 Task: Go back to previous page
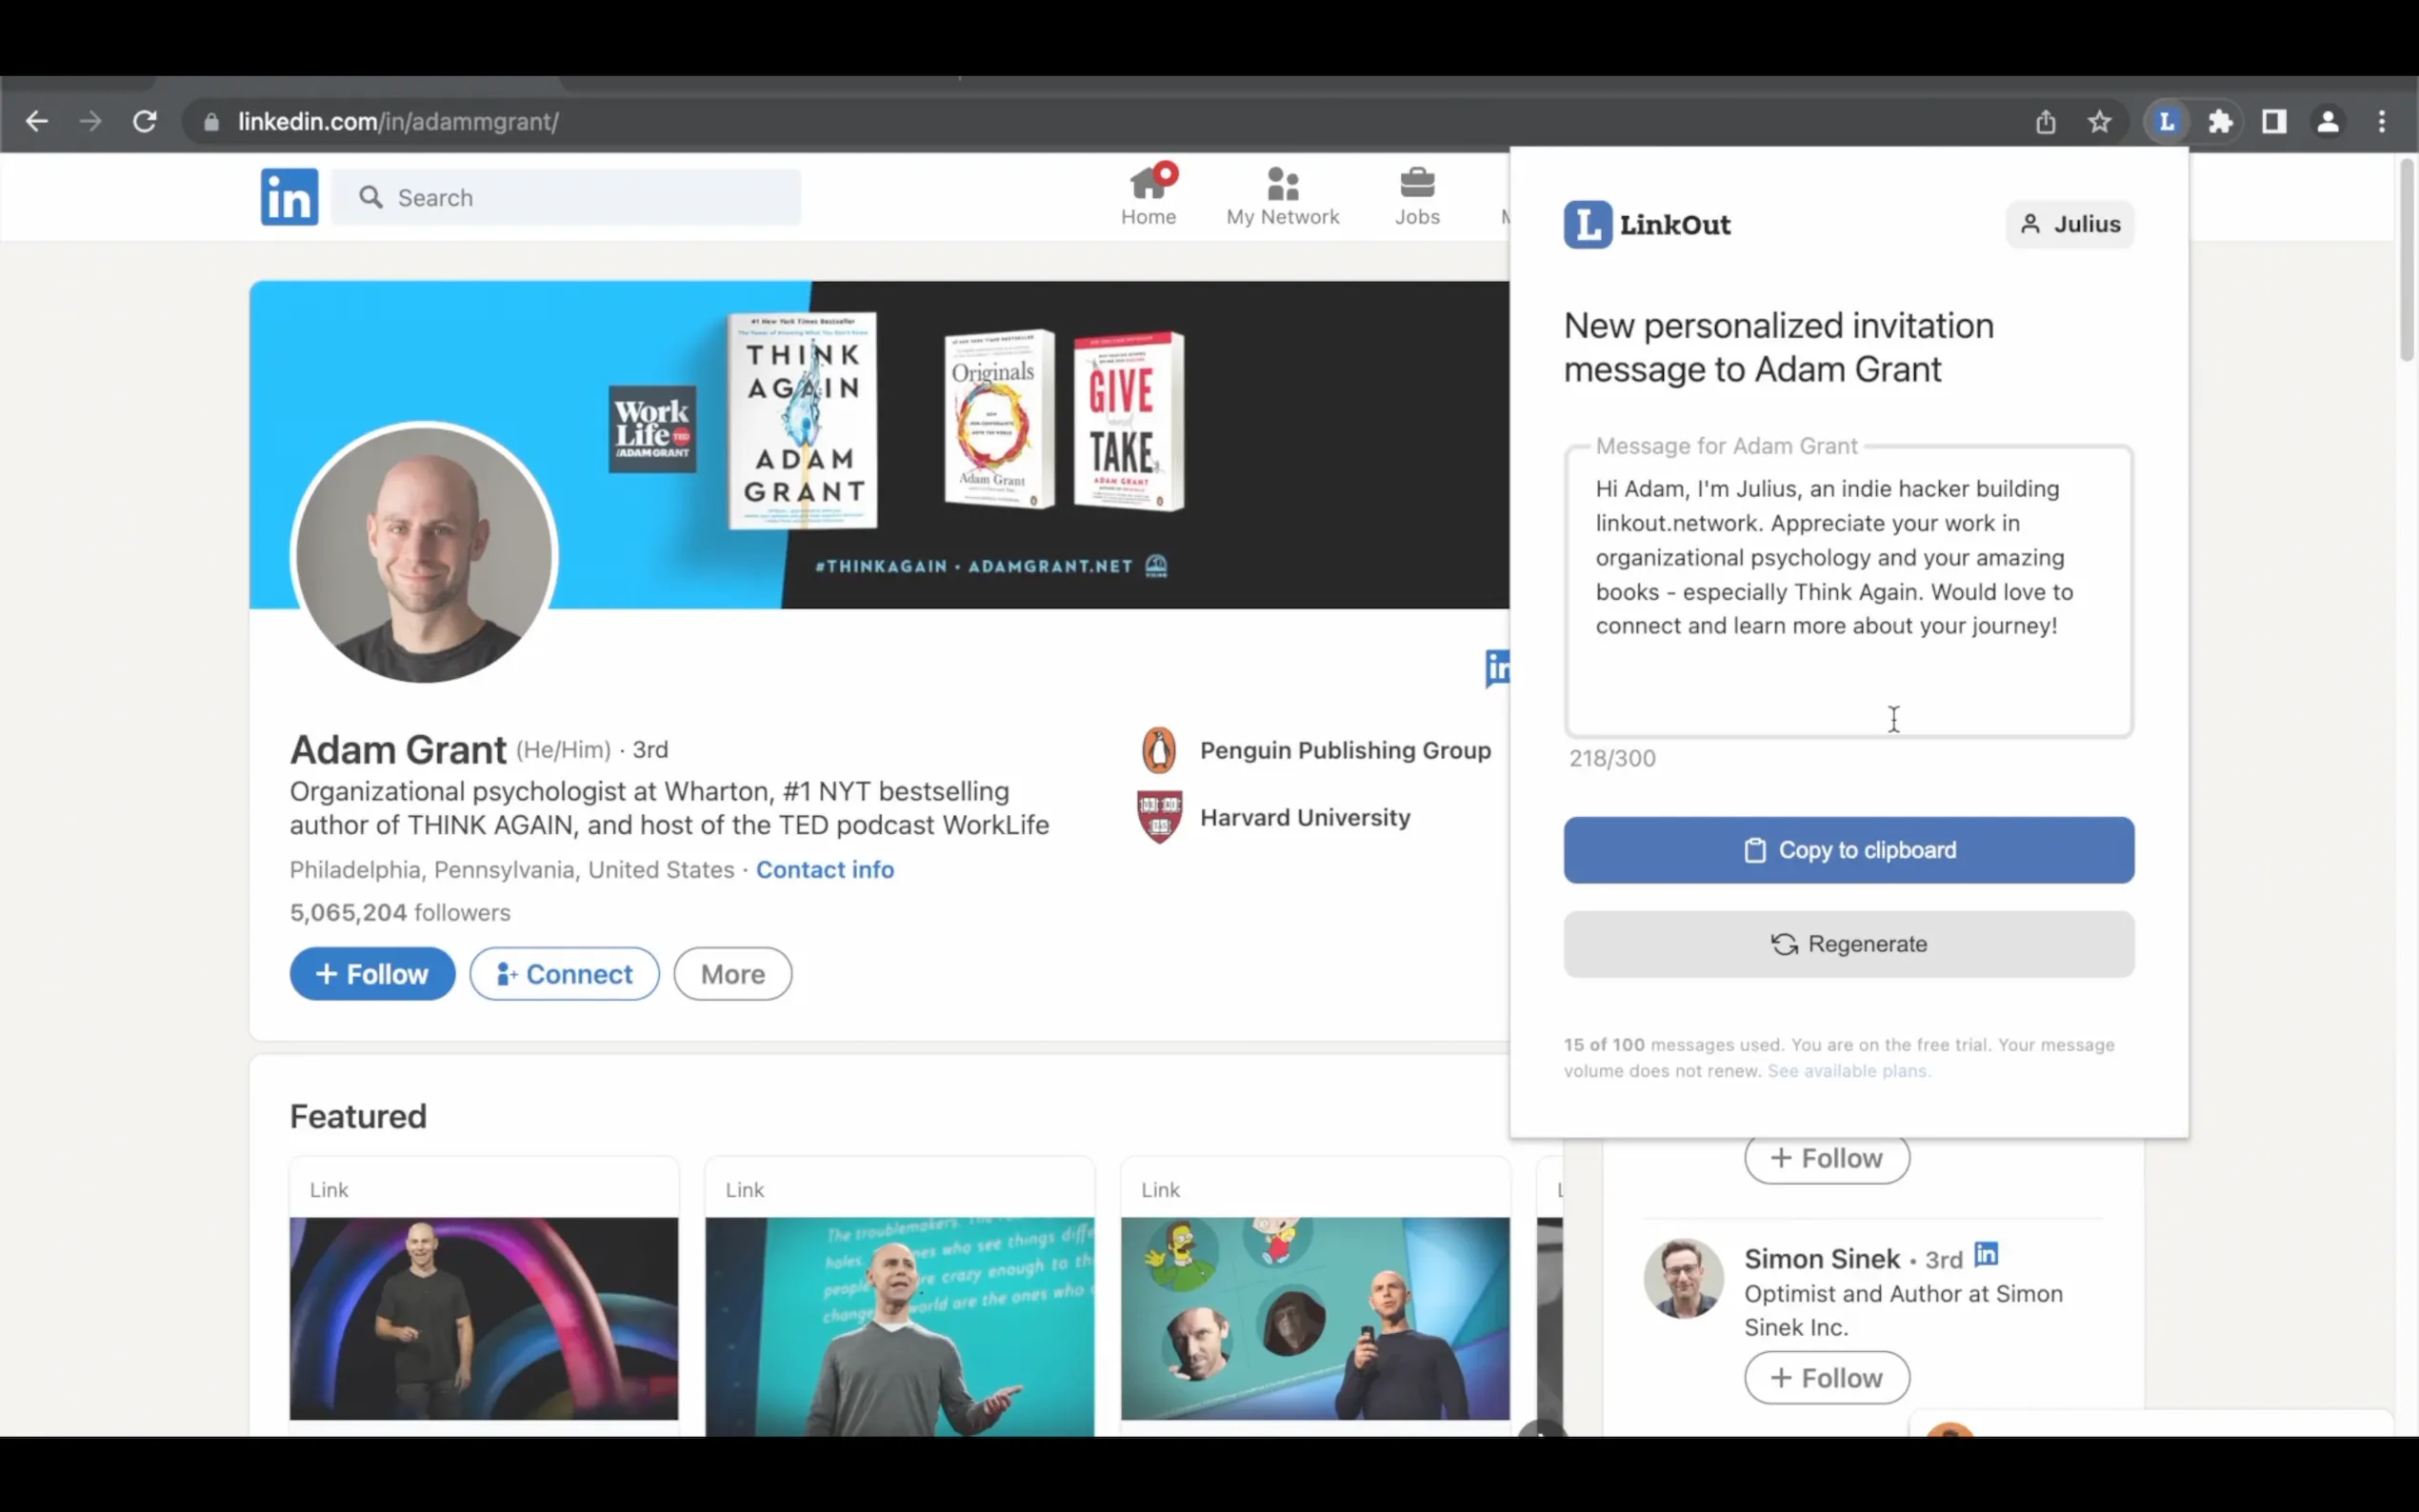pyautogui.click(x=37, y=122)
